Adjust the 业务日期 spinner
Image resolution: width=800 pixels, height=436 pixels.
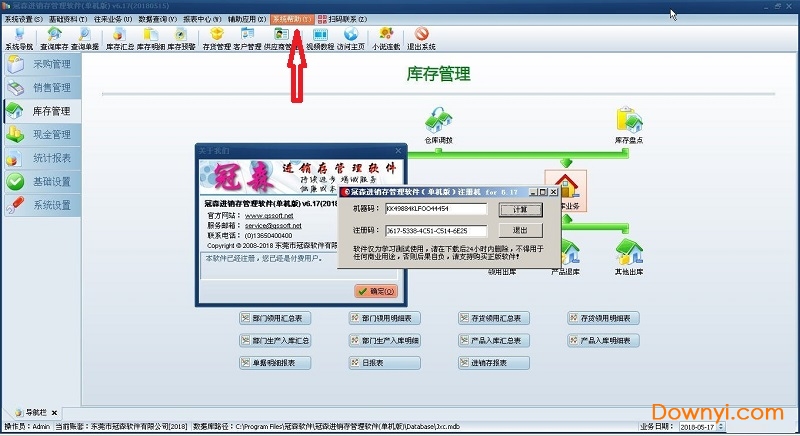coord(721,426)
